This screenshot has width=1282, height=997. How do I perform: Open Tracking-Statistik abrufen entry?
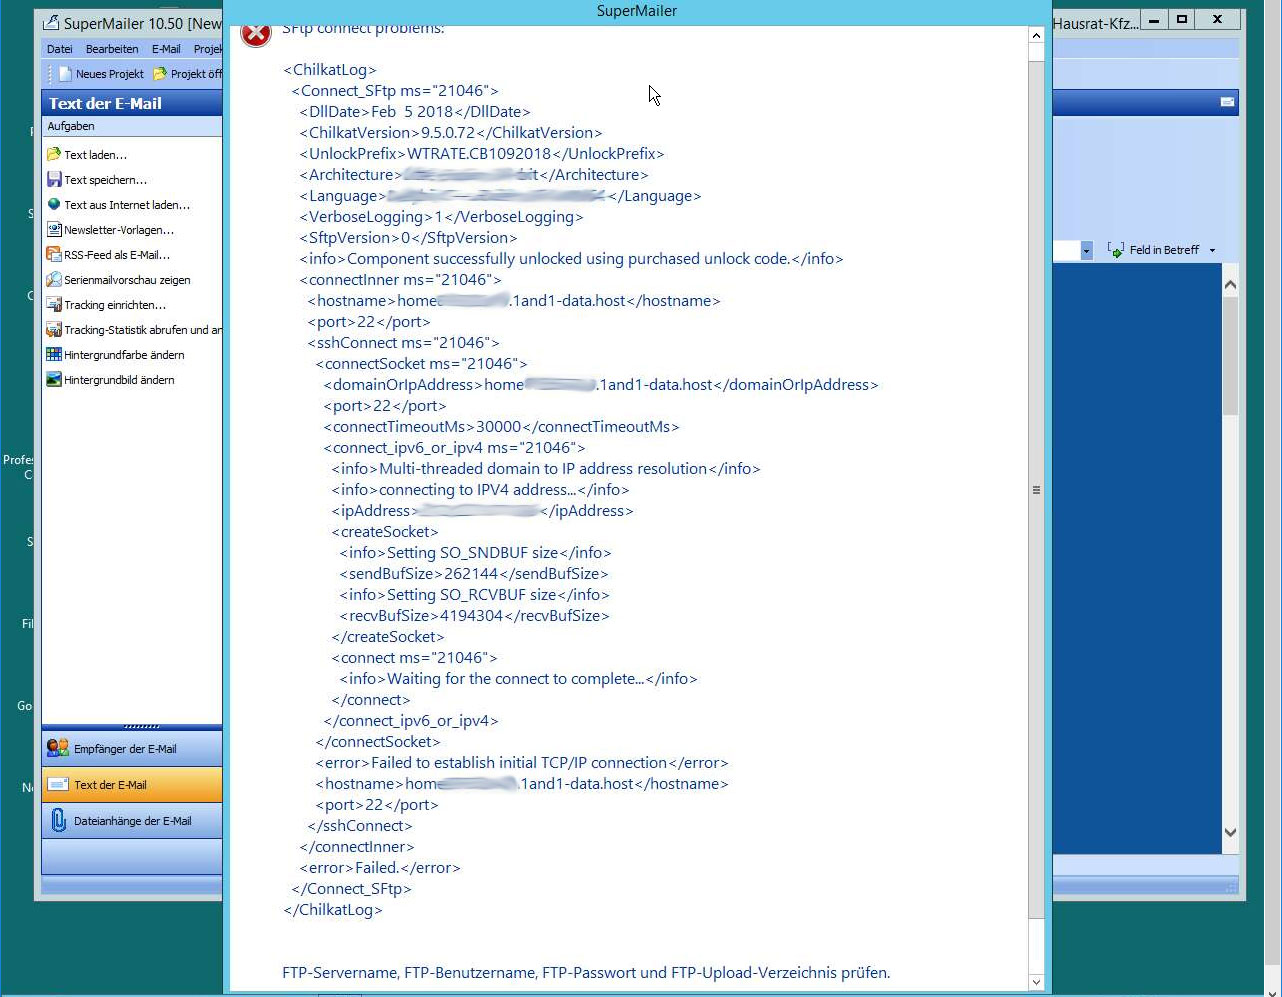point(143,330)
